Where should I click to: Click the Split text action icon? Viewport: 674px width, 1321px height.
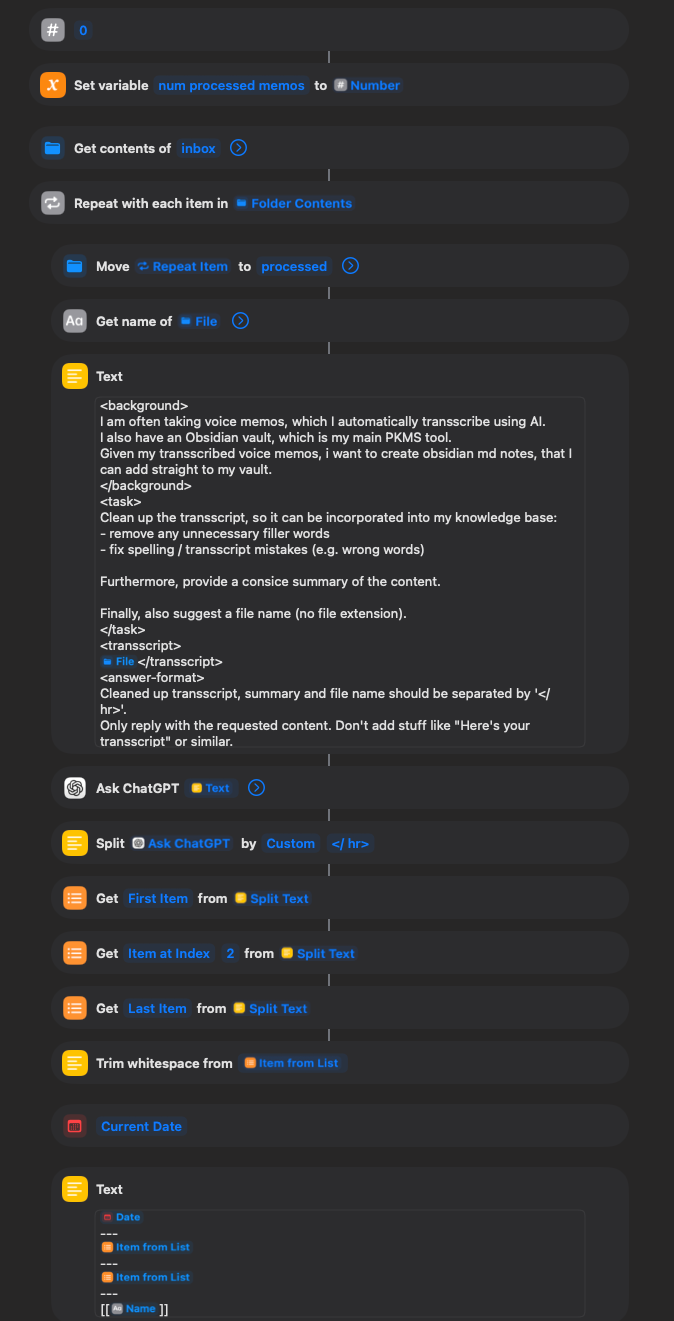(75, 843)
